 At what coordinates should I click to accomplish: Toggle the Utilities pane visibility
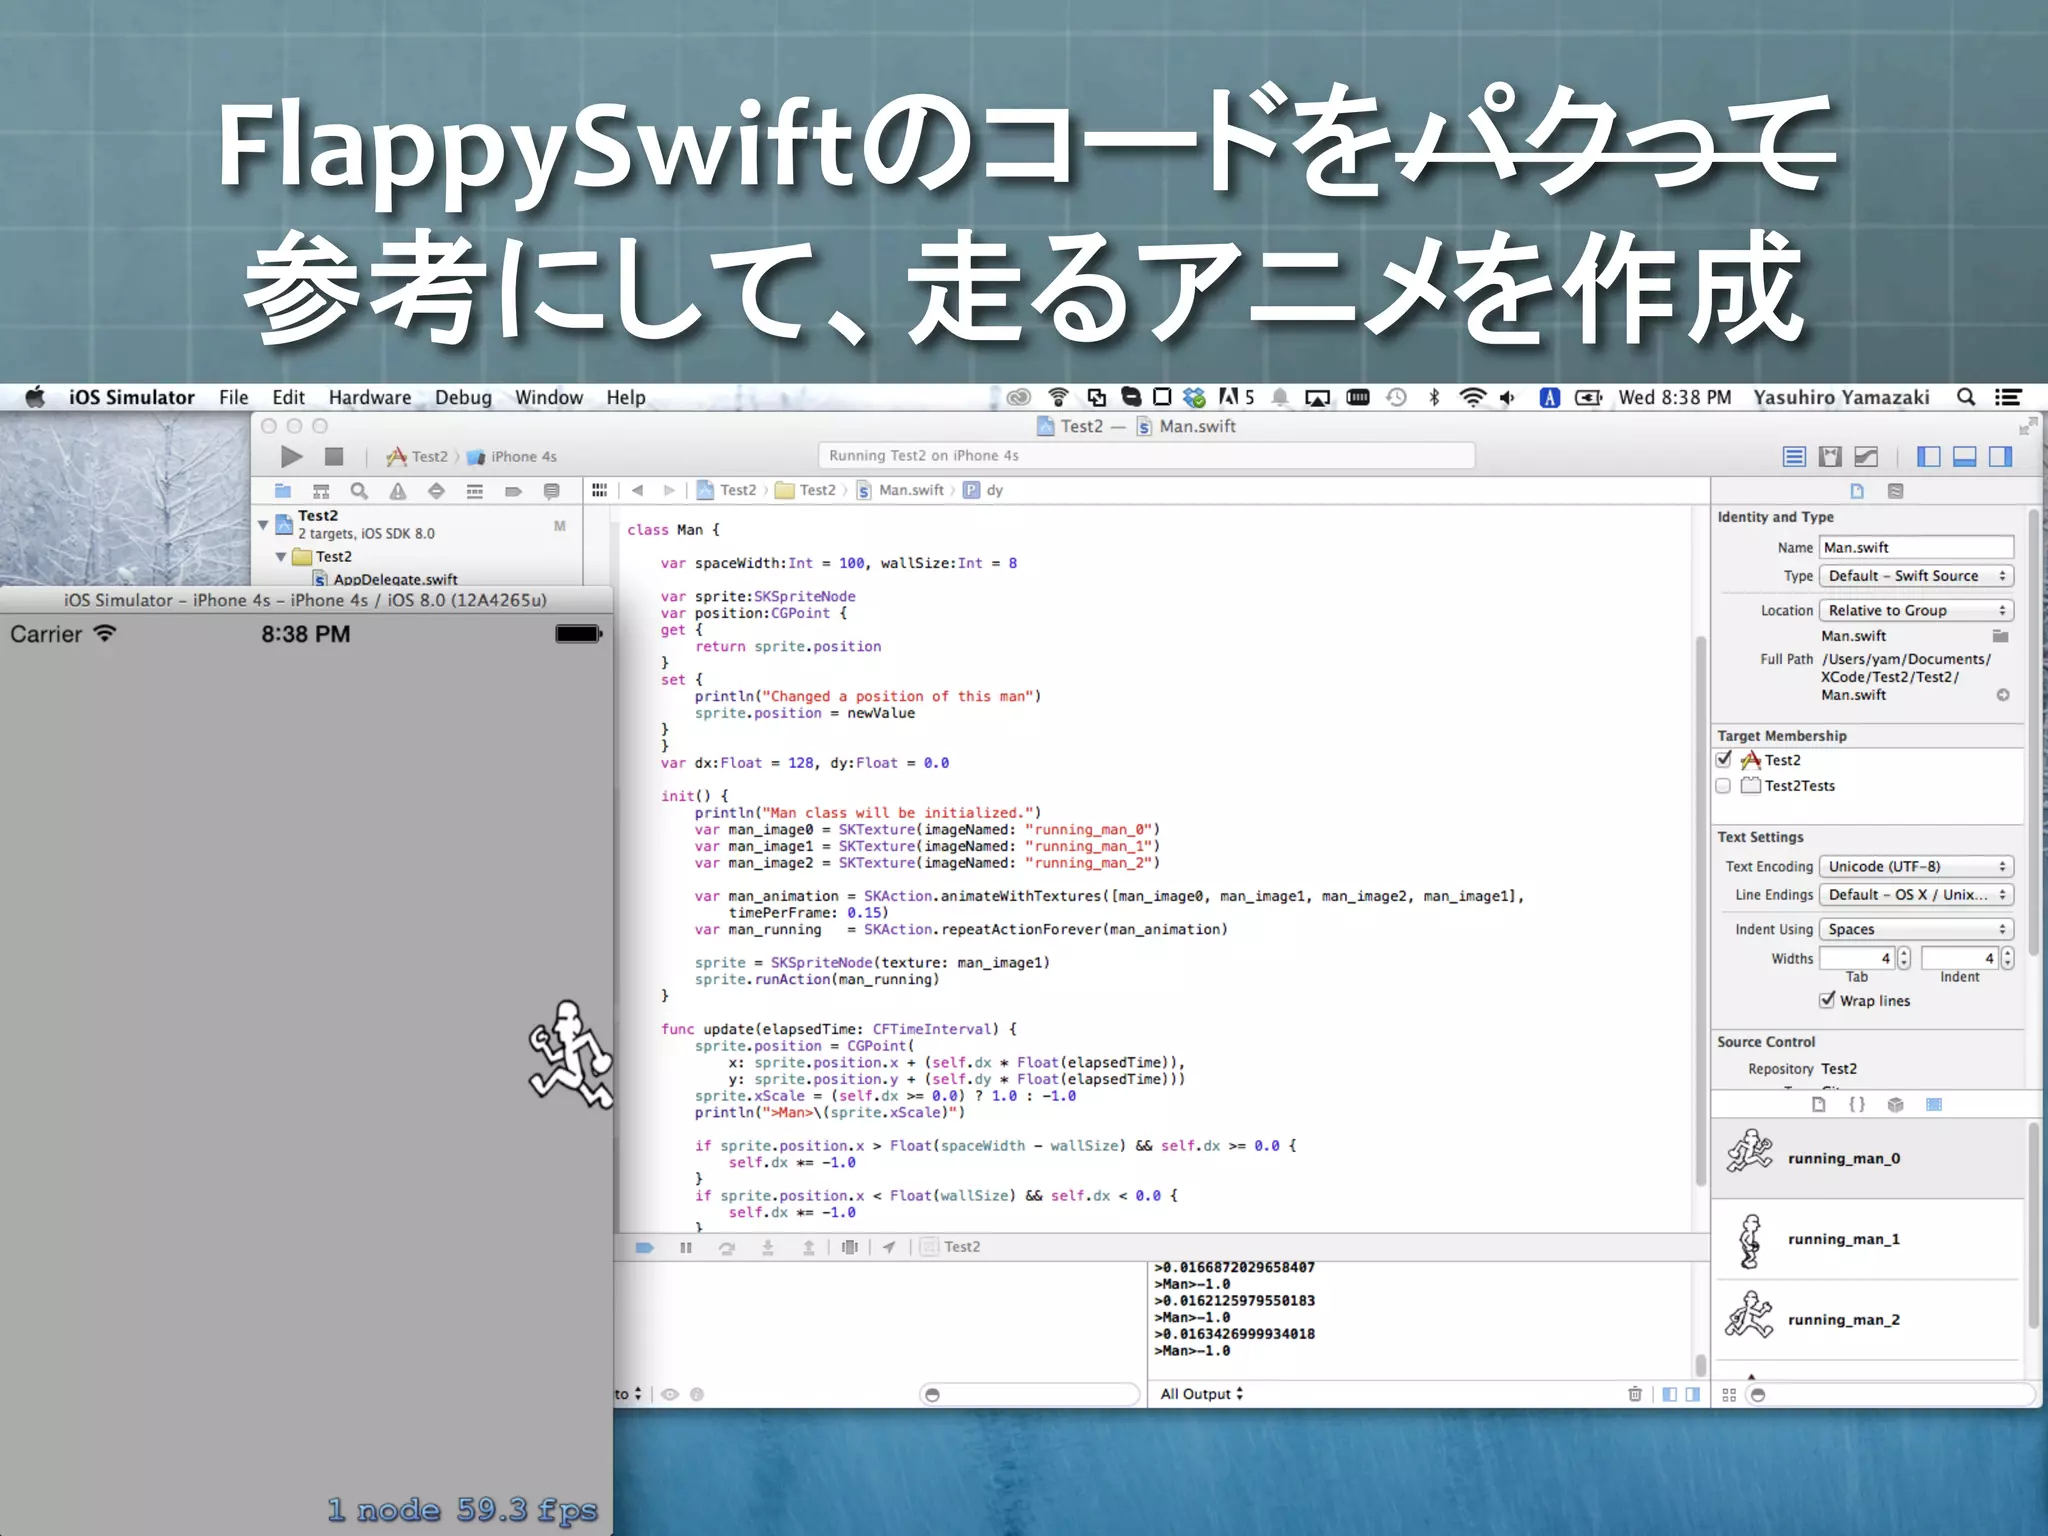2001,457
